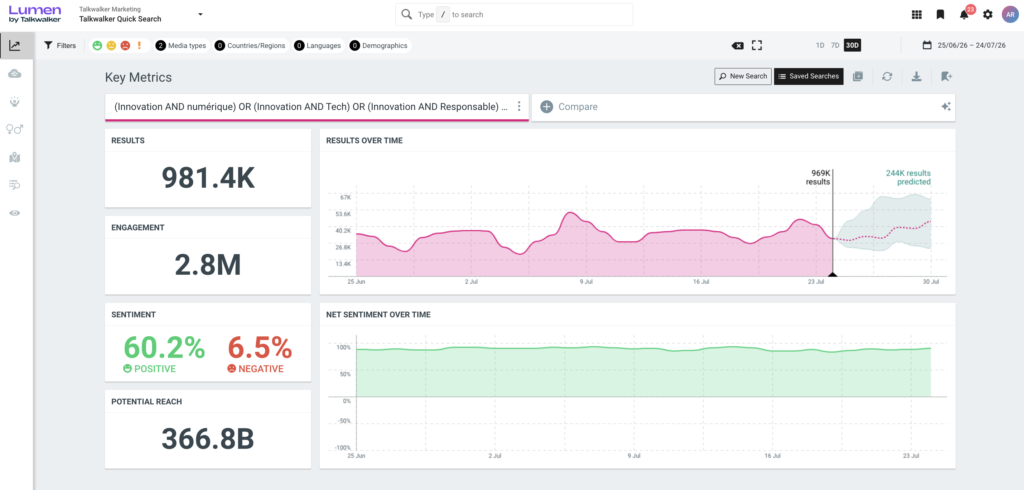Open the calendar date range picker
Image resolution: width=1024 pixels, height=490 pixels.
(963, 46)
